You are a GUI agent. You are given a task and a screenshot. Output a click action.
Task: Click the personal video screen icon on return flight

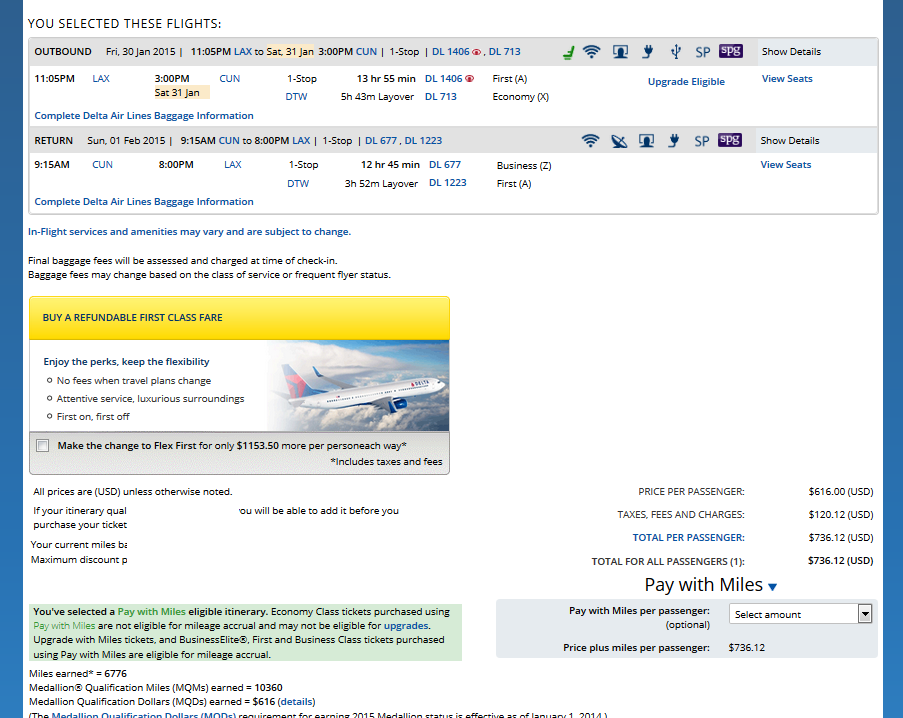[648, 141]
